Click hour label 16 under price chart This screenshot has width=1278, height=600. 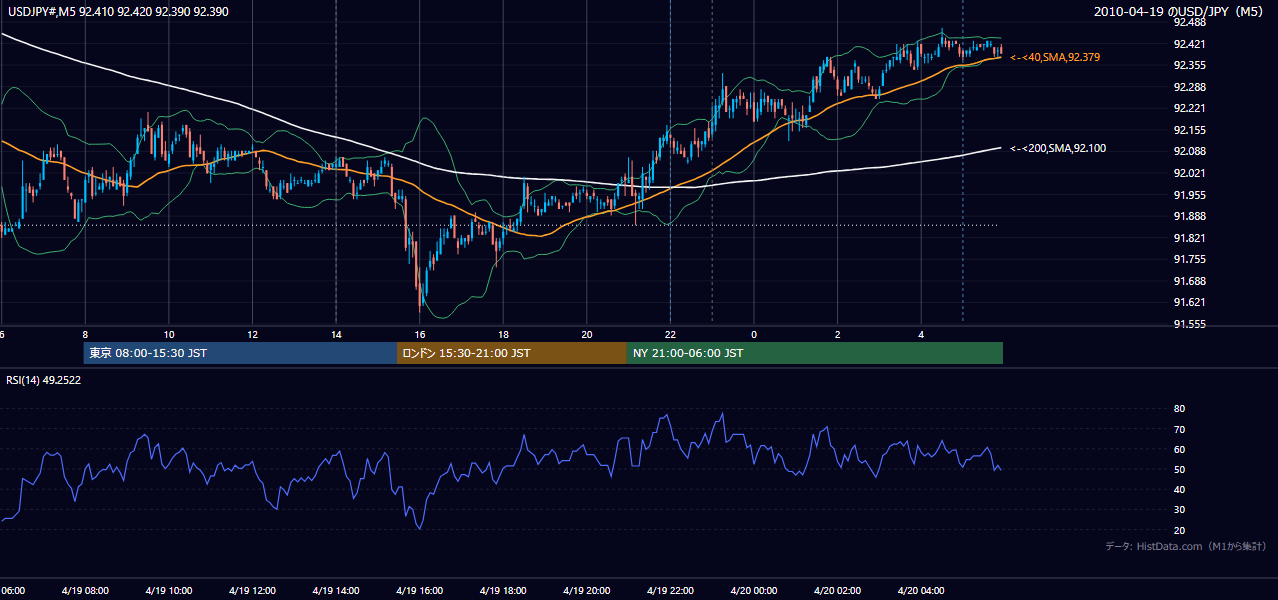click(x=420, y=335)
